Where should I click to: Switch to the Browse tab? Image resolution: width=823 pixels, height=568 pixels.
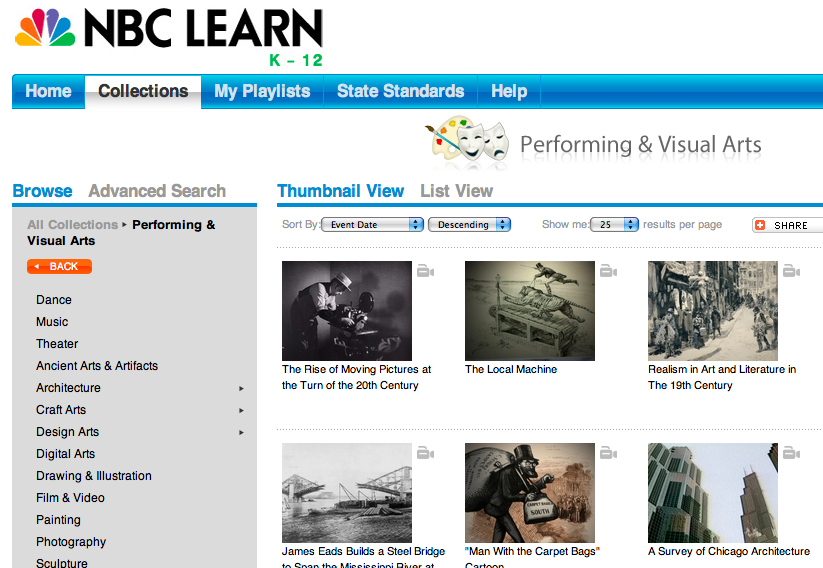click(43, 191)
